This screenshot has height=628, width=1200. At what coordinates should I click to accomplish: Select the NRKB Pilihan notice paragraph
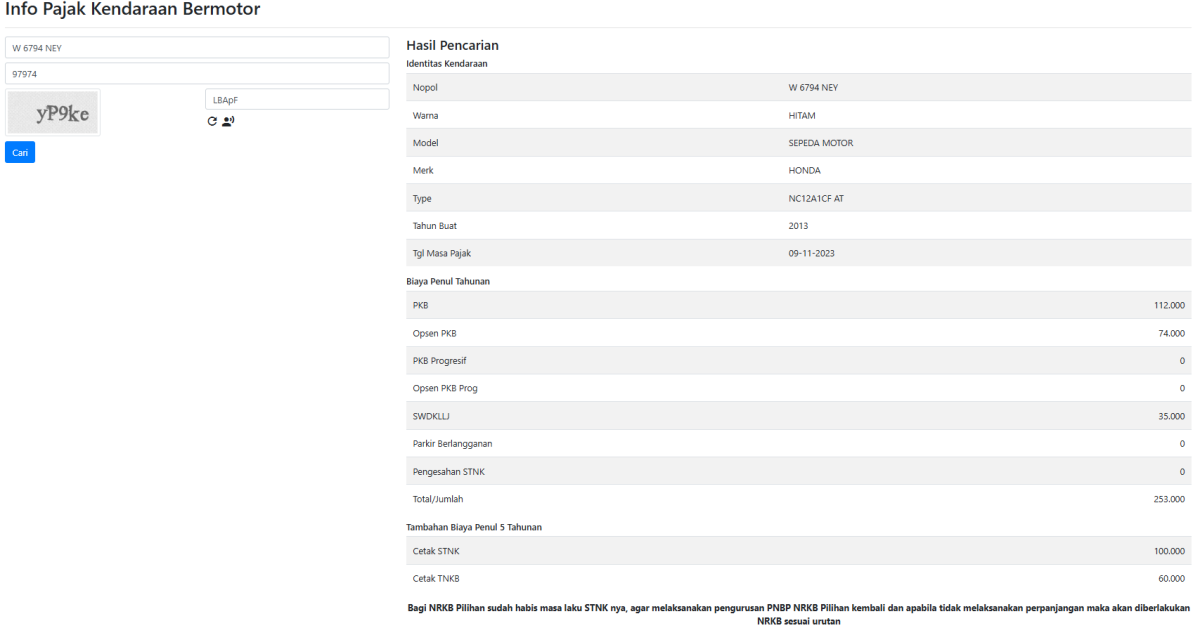pyautogui.click(x=798, y=614)
